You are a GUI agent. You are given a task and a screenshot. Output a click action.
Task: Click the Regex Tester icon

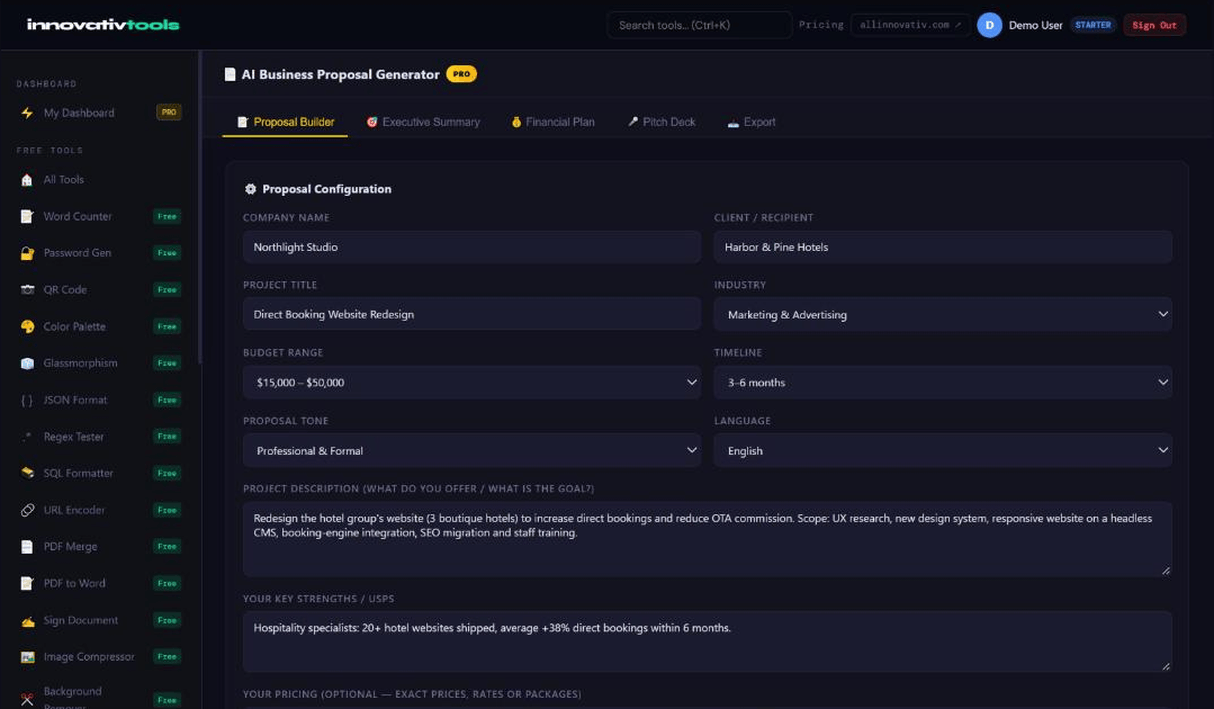(27, 437)
